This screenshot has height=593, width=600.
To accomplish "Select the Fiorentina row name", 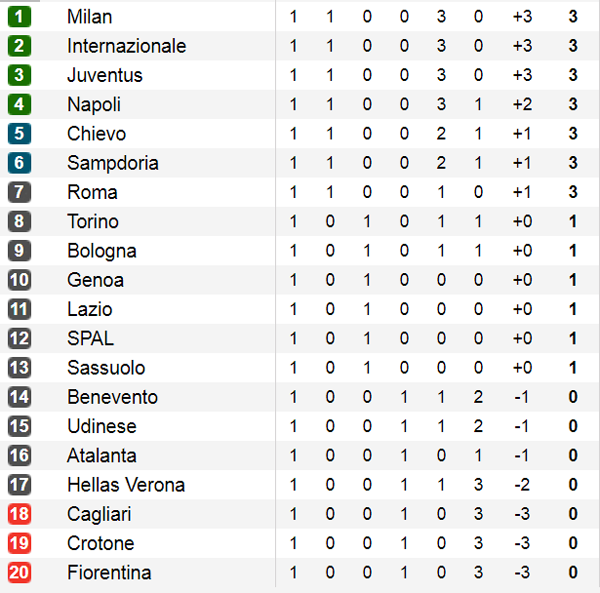I will point(109,572).
